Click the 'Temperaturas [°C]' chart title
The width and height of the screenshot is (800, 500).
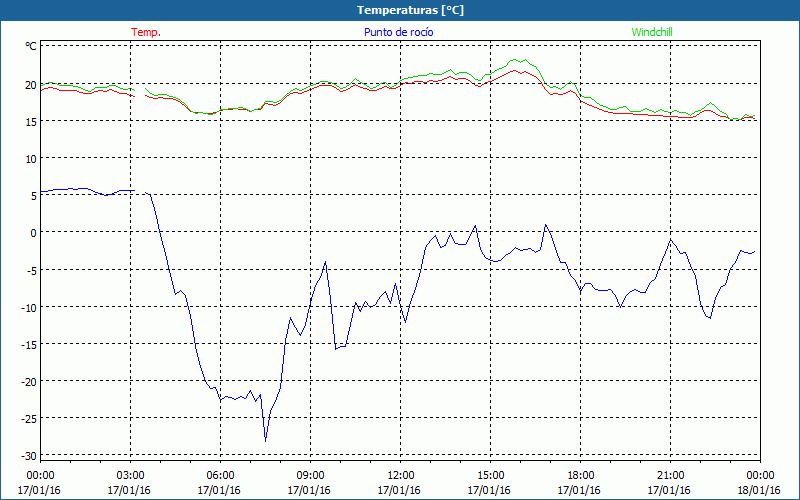(410, 10)
